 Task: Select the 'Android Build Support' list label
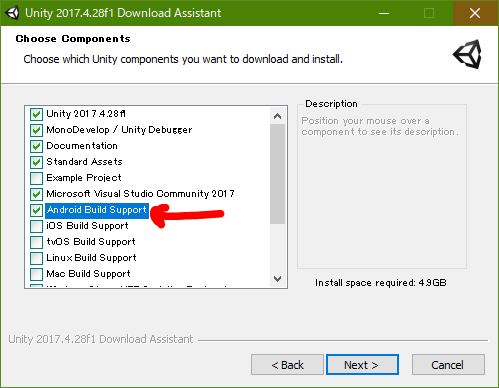(x=97, y=210)
